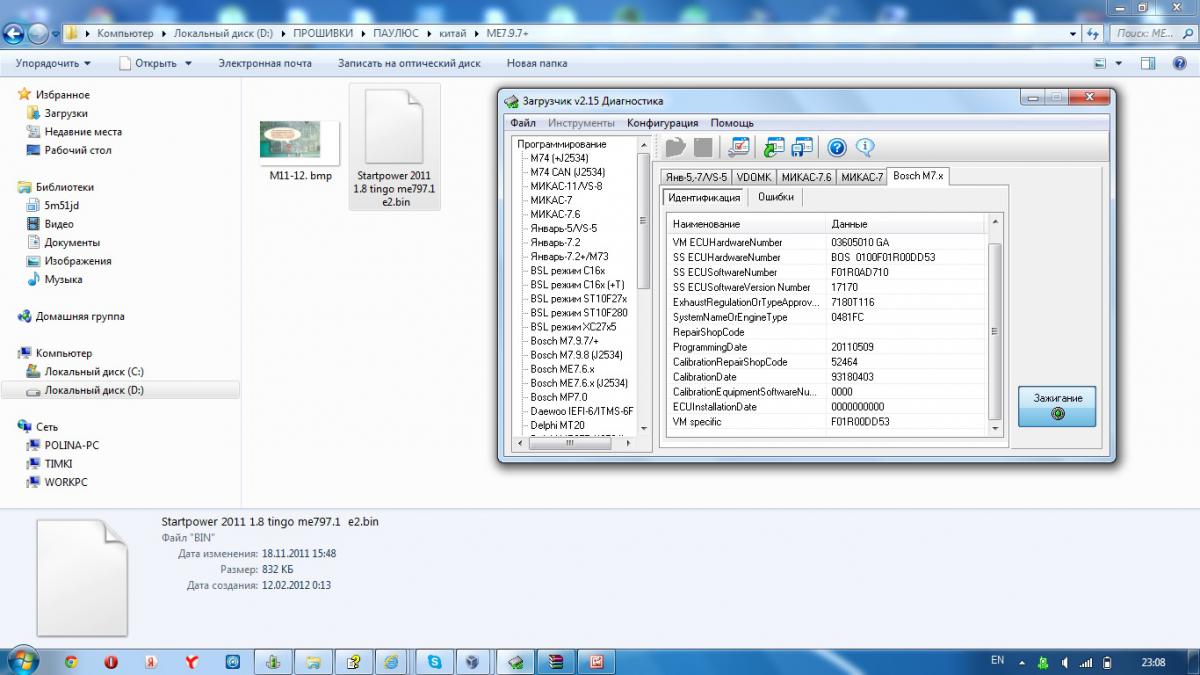Click the ПРОШИВКИ breadcrumb in the address bar
This screenshot has width=1200, height=675.
(x=323, y=33)
